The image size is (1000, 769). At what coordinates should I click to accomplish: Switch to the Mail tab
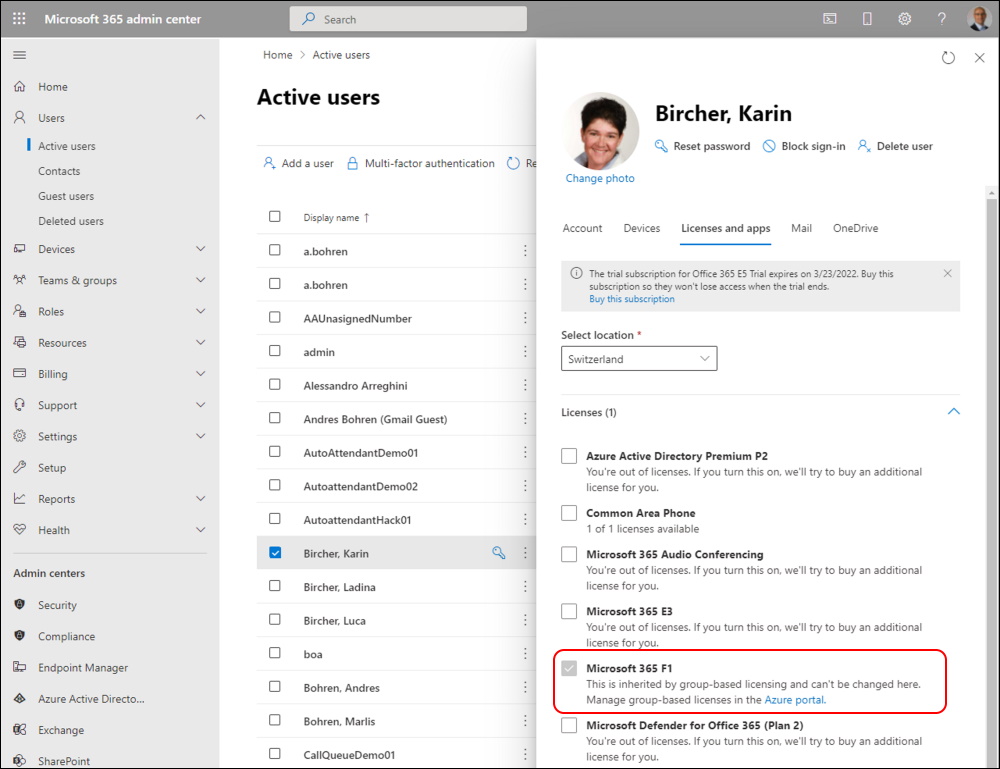pos(801,228)
